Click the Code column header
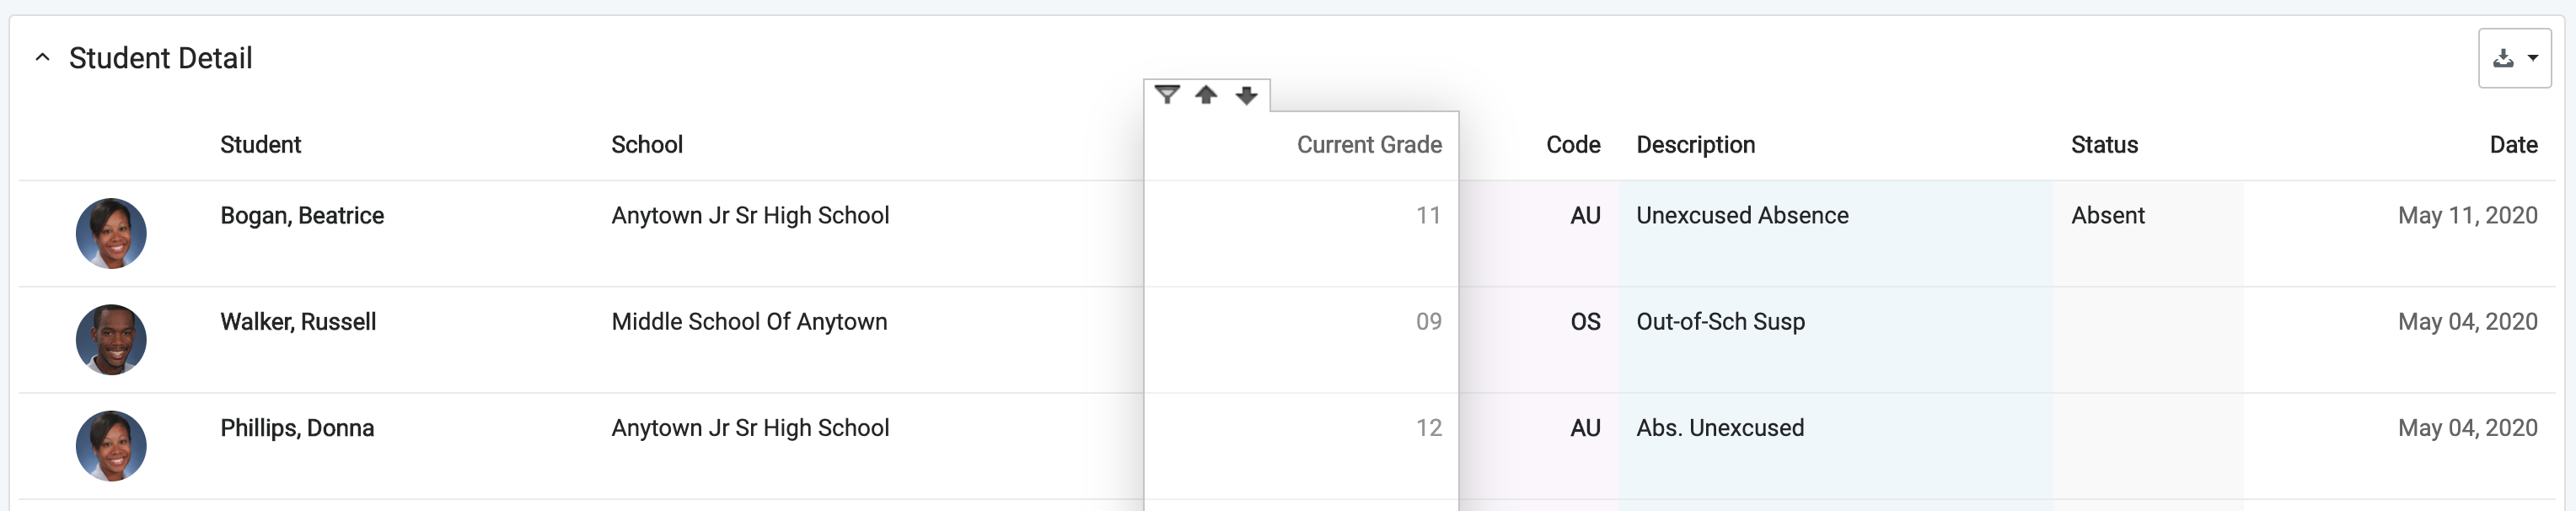 pos(1573,145)
